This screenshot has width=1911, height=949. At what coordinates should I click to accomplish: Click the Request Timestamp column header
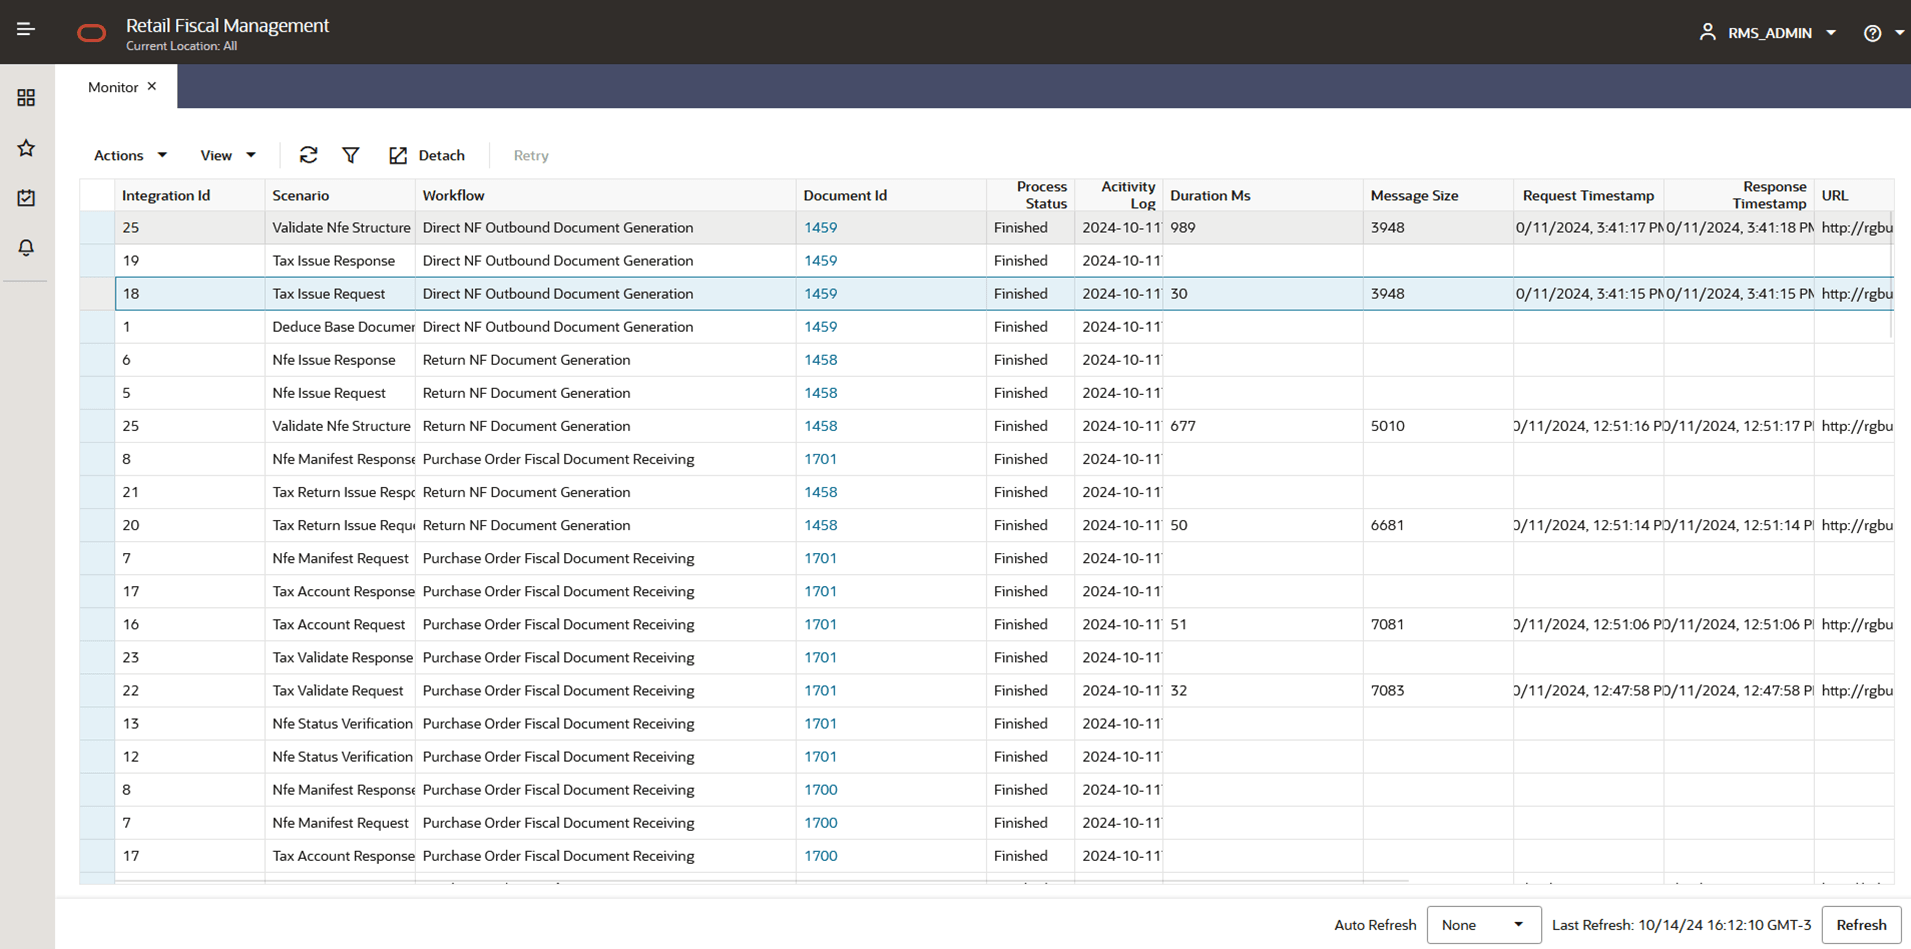pos(1588,195)
